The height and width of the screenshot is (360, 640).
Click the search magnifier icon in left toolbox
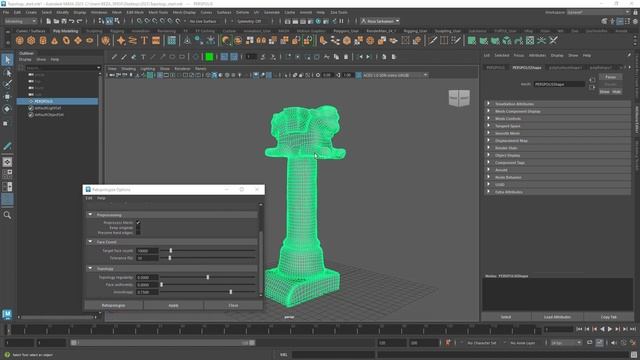(7, 215)
